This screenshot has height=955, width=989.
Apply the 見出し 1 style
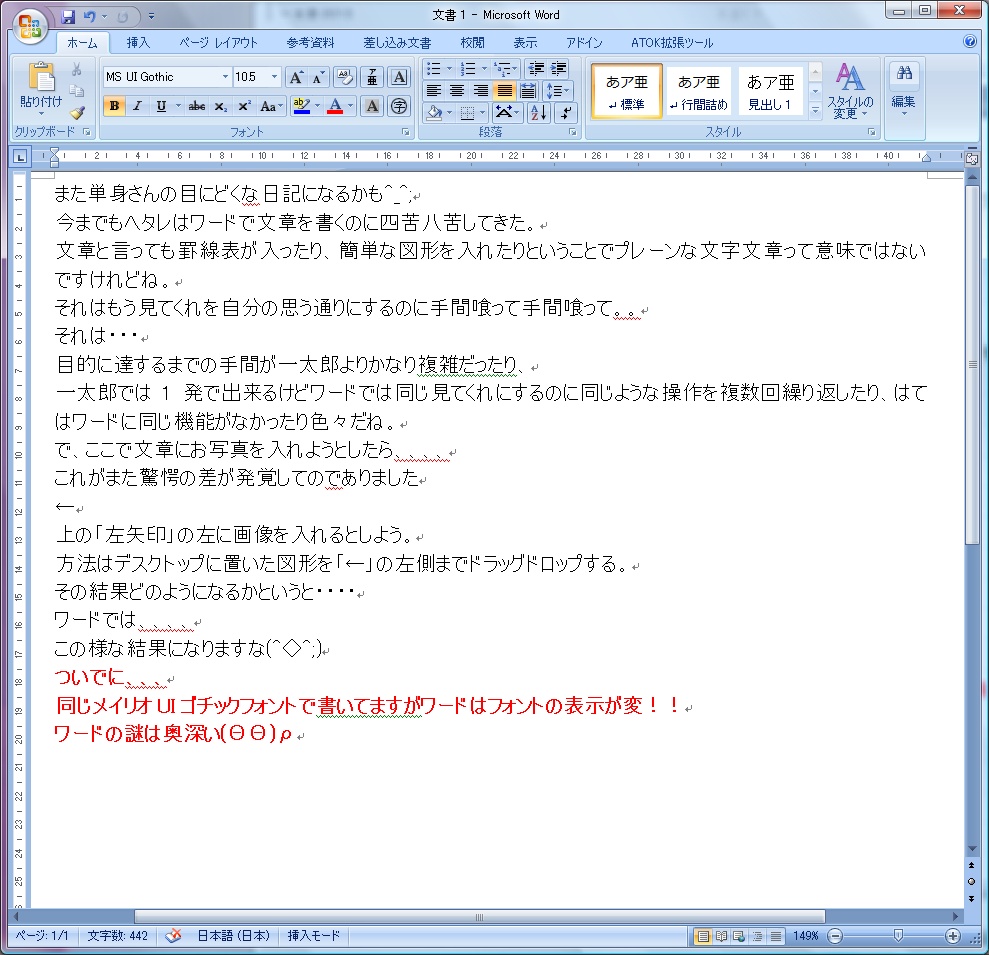click(770, 91)
